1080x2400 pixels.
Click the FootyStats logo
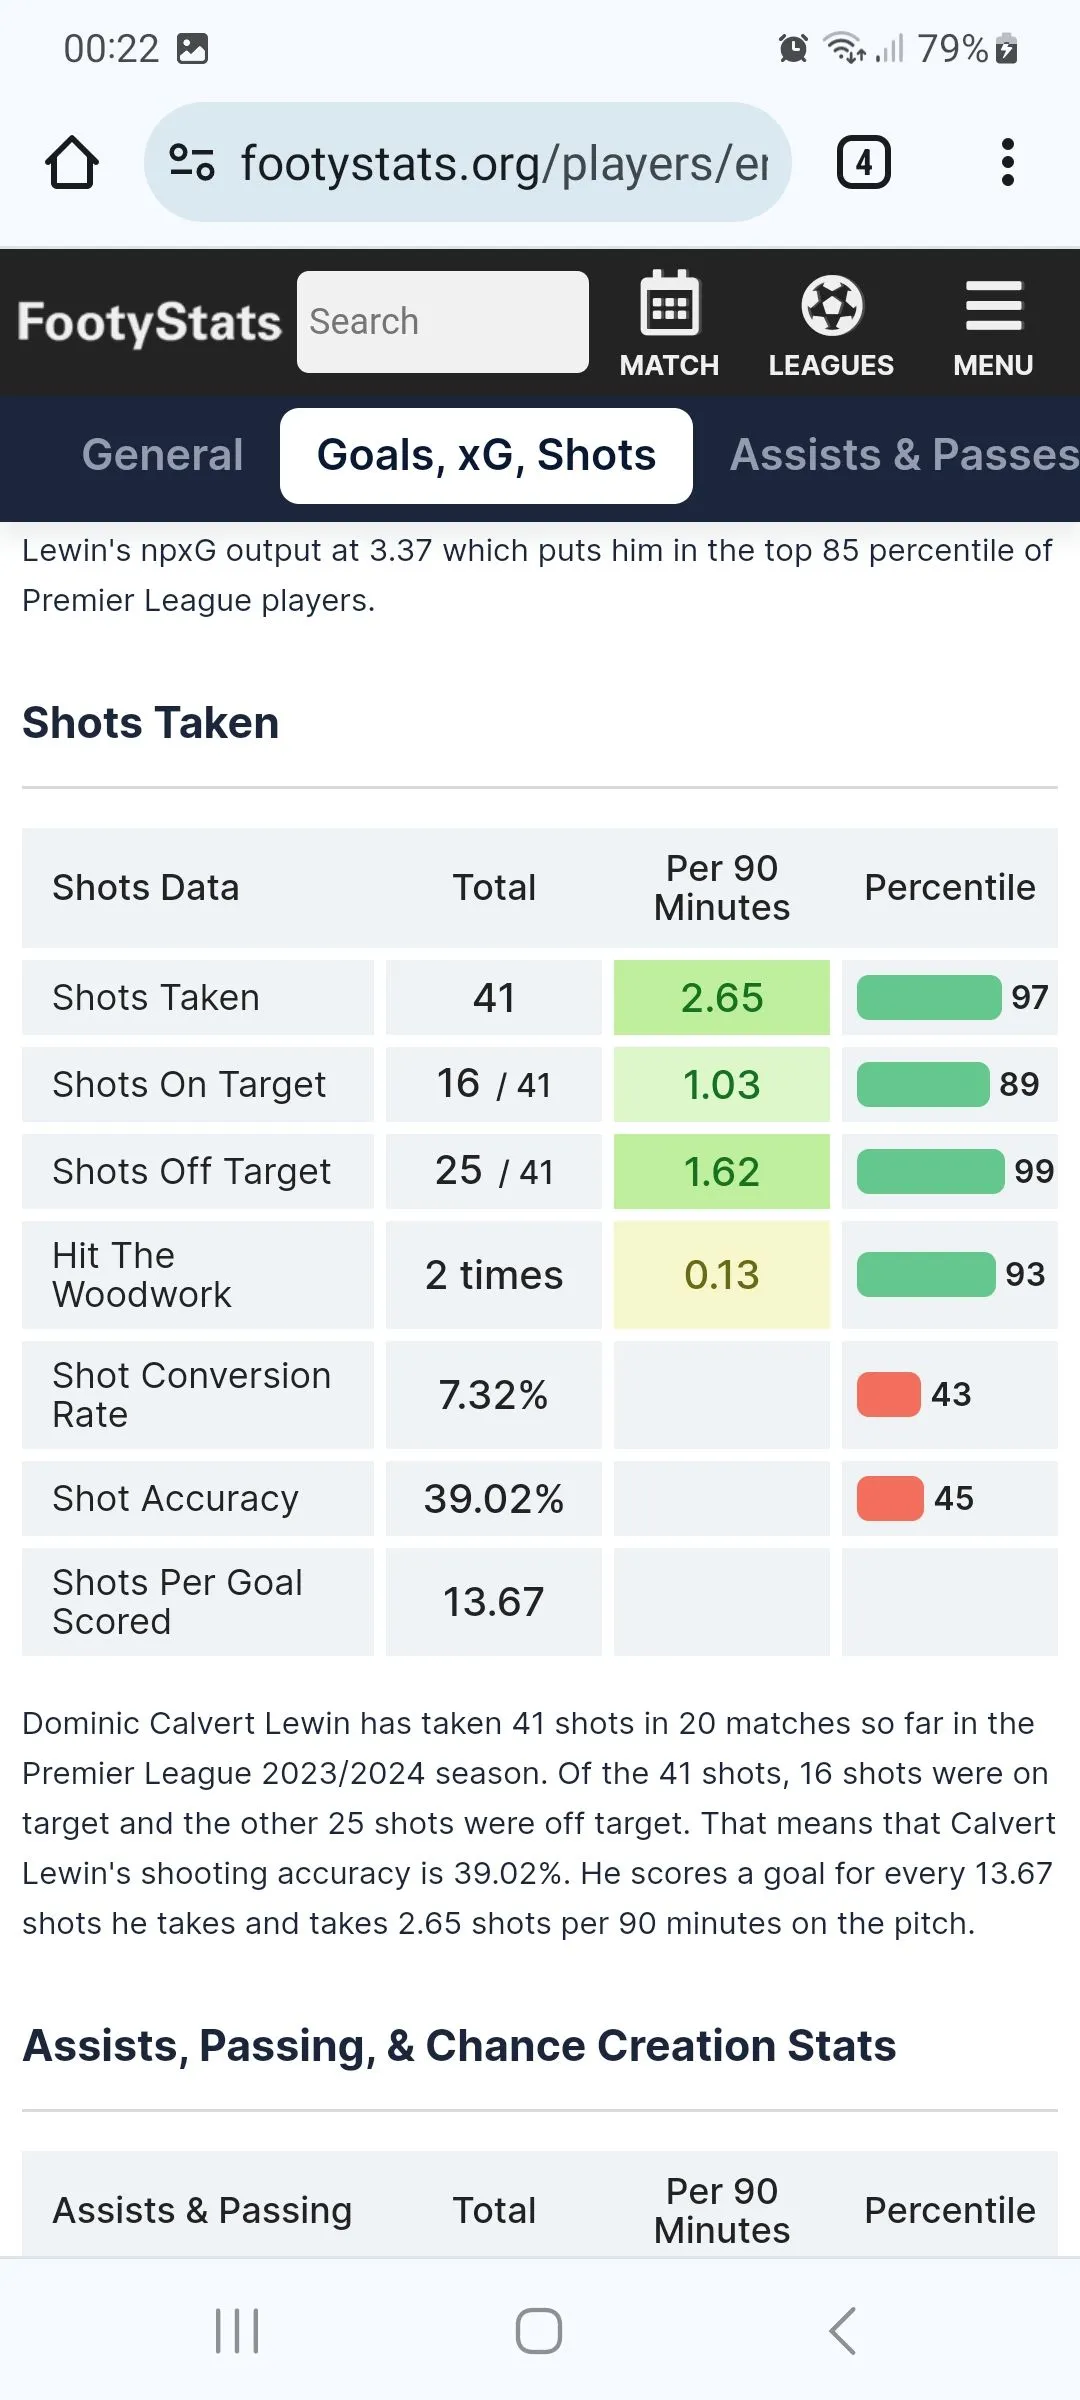tap(150, 323)
